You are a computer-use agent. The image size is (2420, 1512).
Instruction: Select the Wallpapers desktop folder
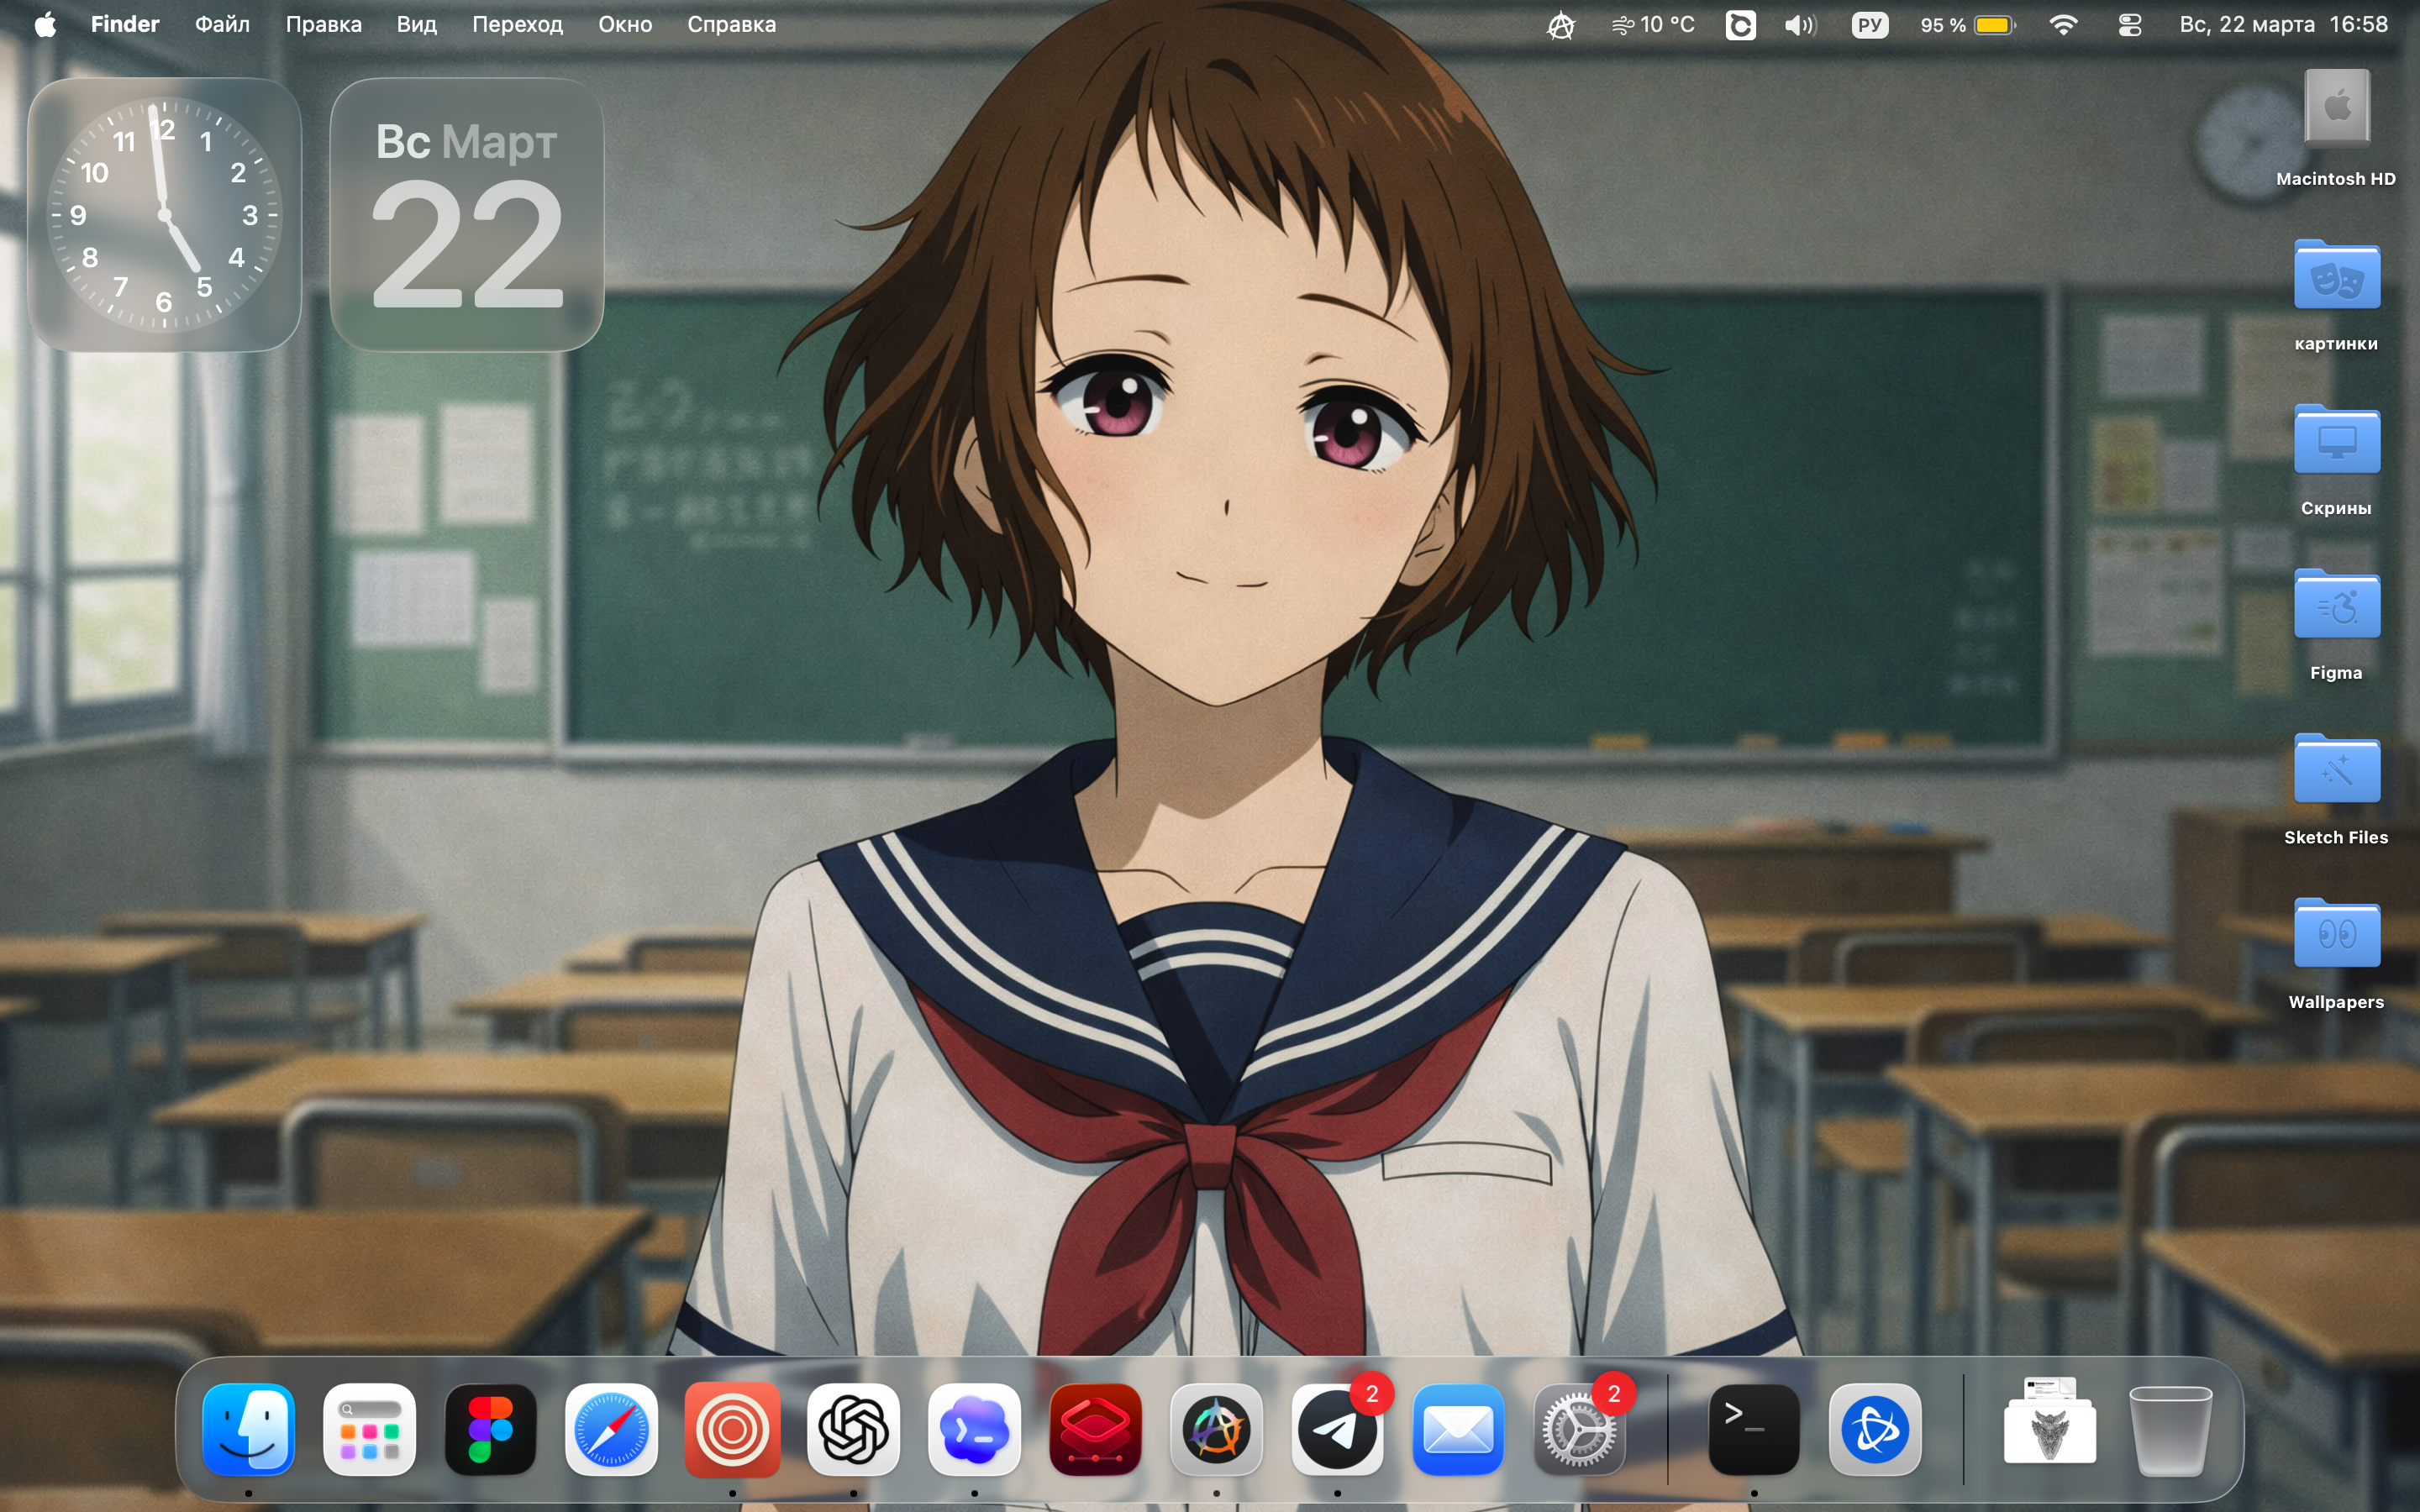tap(2336, 935)
